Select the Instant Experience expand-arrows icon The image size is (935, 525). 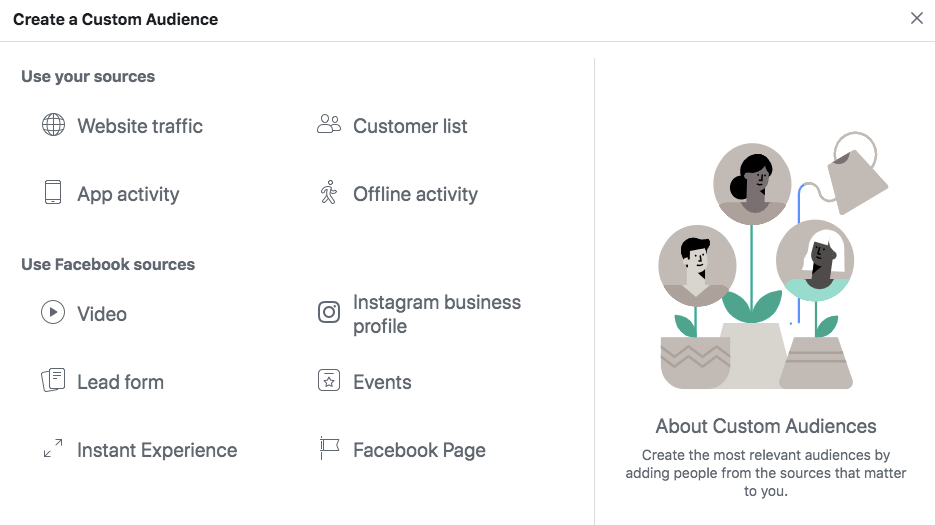[53, 449]
